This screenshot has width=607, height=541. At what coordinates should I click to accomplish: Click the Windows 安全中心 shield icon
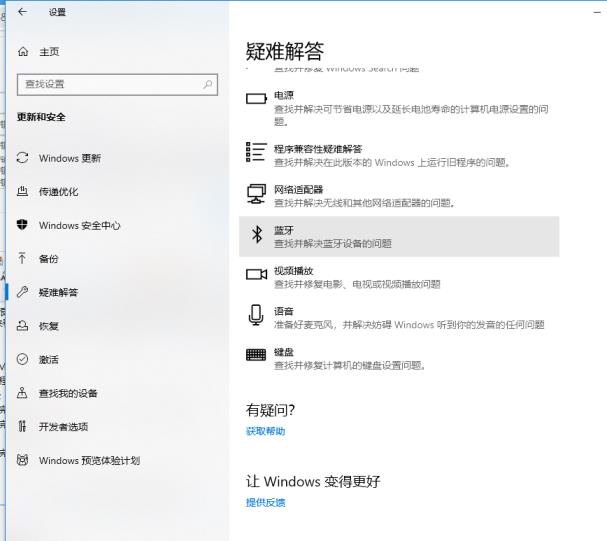coord(22,224)
